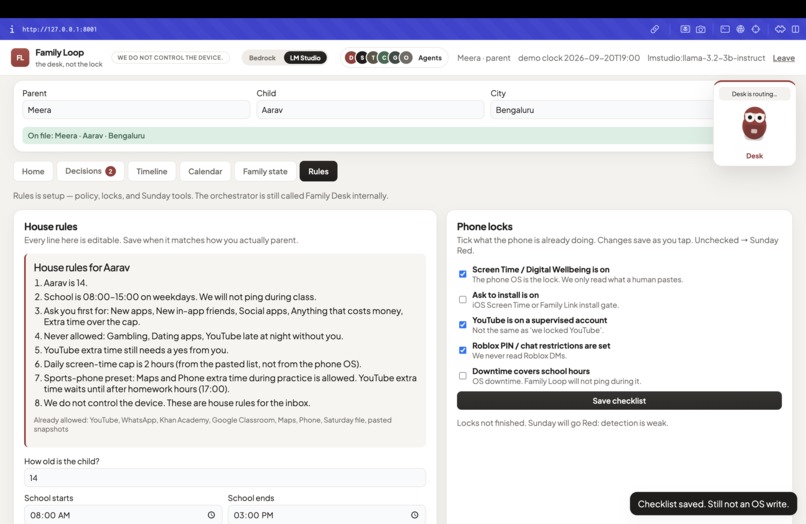Open the Home tab
Viewport: 806px width, 524px height.
pyautogui.click(x=33, y=171)
